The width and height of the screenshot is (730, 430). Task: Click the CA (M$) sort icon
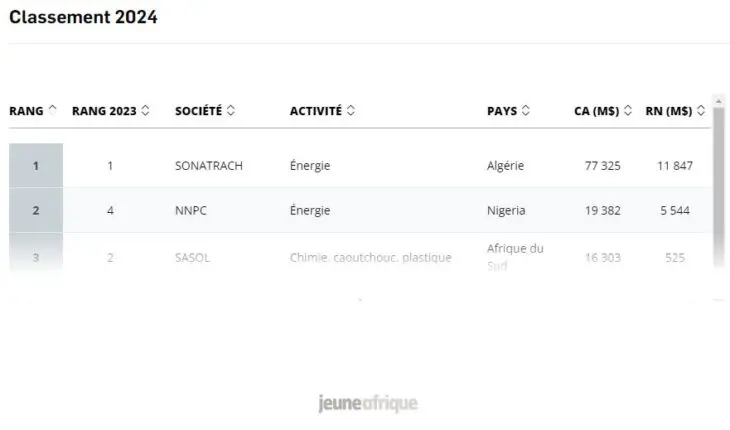pyautogui.click(x=628, y=111)
